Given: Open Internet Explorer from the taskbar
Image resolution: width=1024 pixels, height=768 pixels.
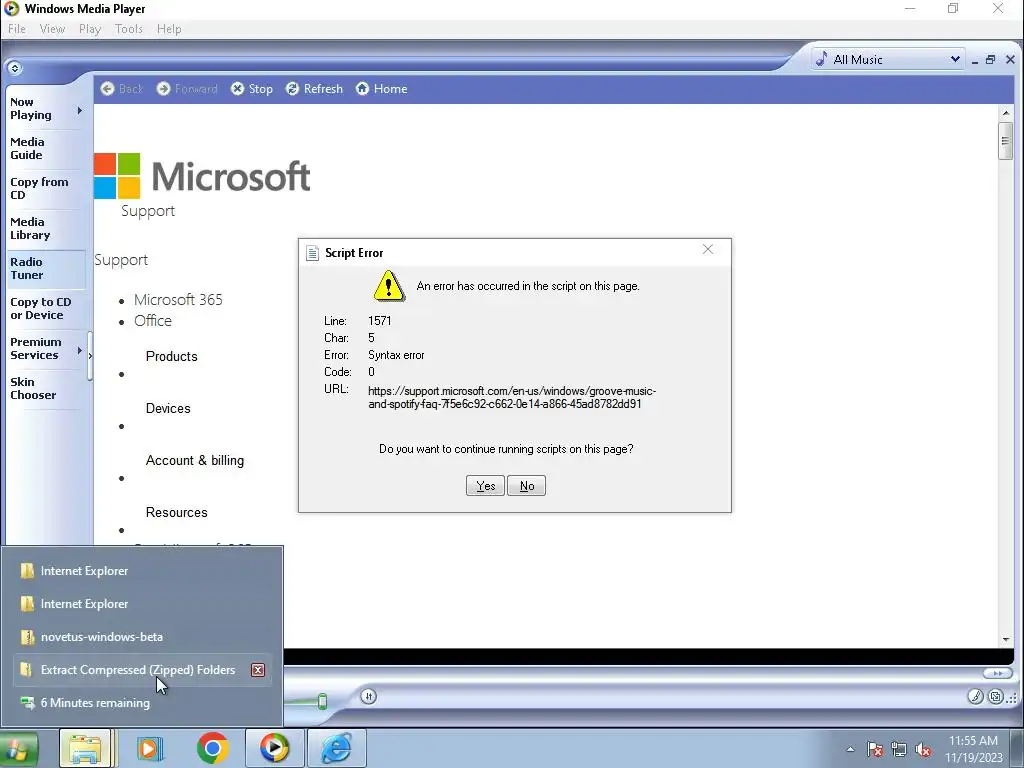Looking at the screenshot, I should [x=337, y=748].
